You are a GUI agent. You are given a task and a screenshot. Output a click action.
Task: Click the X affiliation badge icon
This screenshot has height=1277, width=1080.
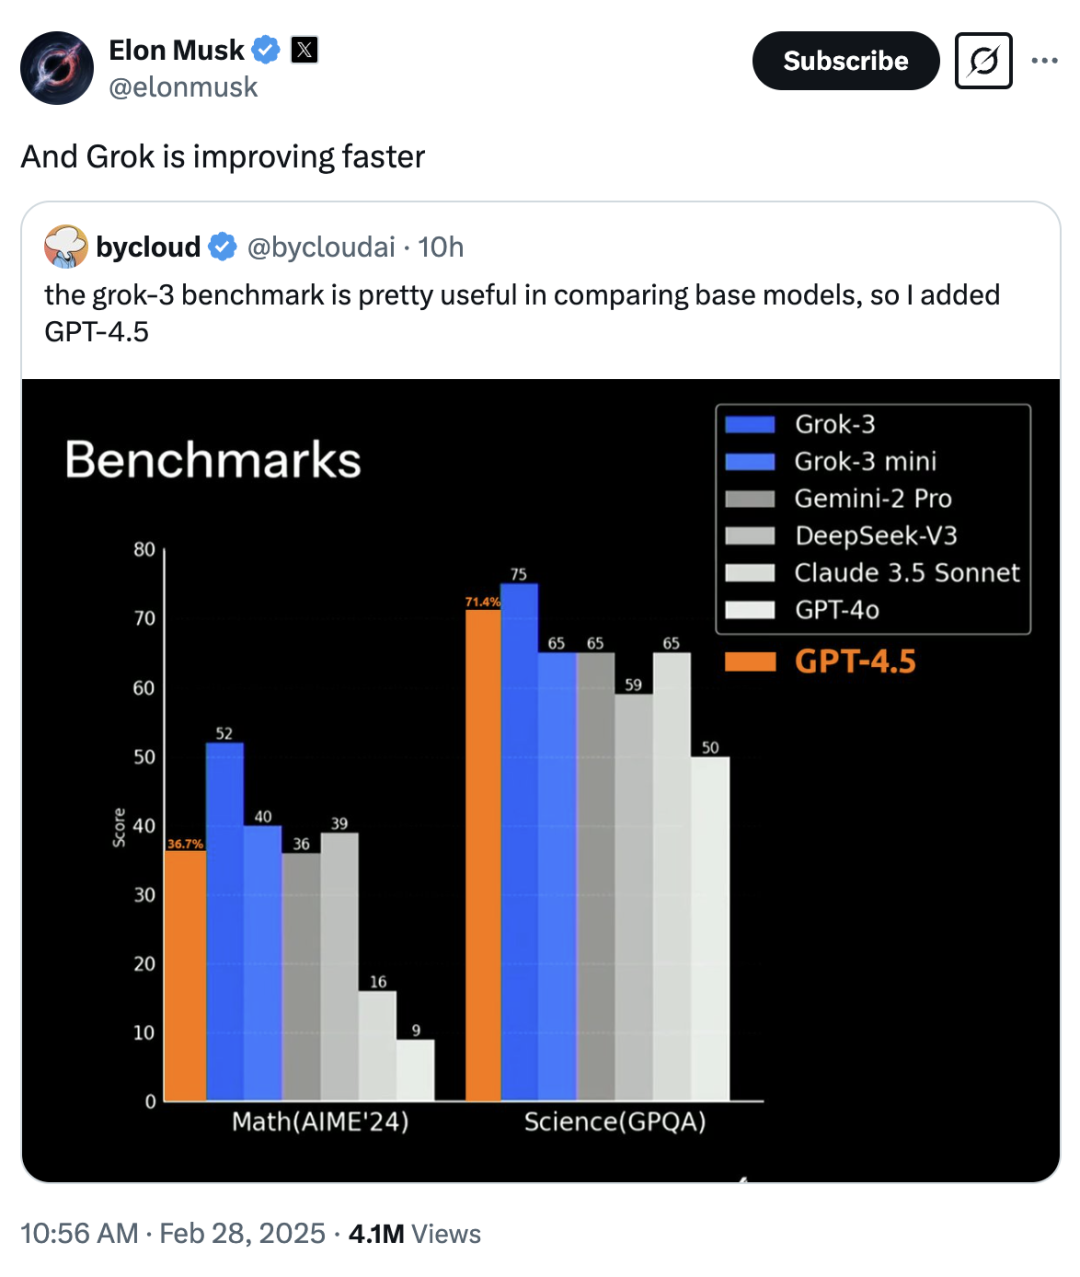pos(304,49)
